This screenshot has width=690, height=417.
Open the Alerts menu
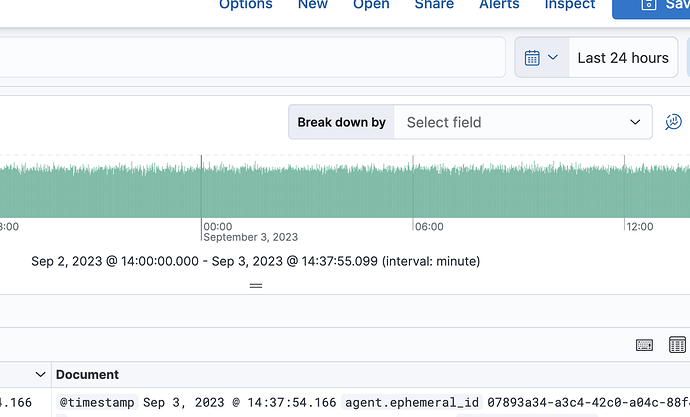click(x=499, y=4)
